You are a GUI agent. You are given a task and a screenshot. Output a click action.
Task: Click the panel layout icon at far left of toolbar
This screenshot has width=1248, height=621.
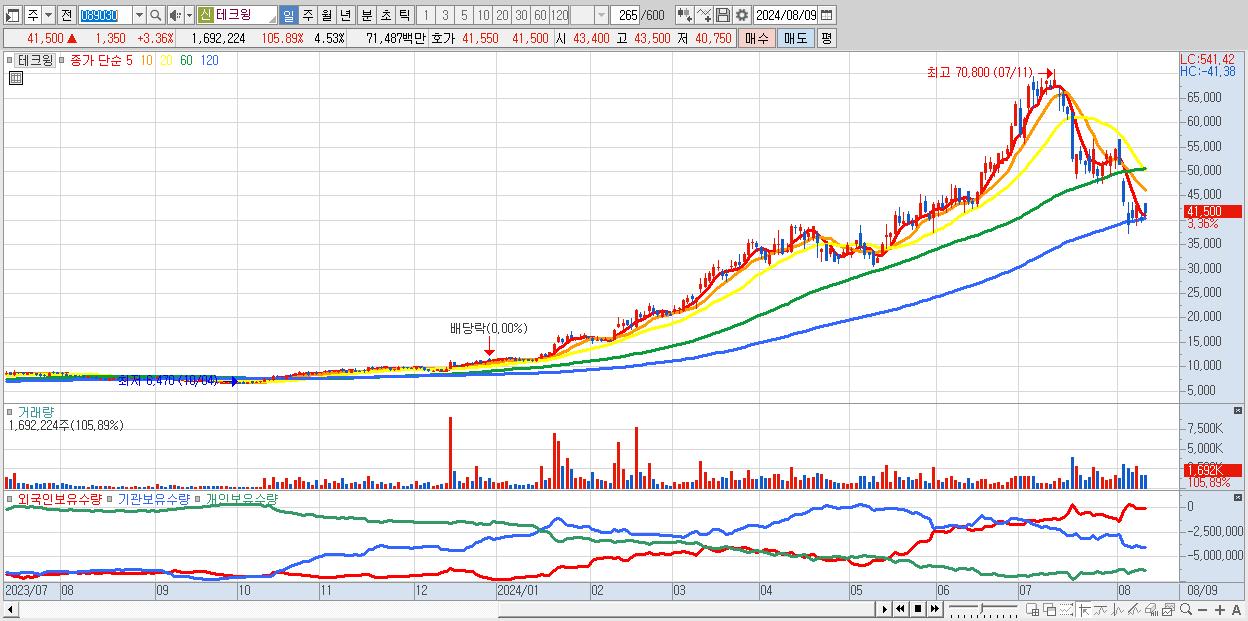pos(12,15)
